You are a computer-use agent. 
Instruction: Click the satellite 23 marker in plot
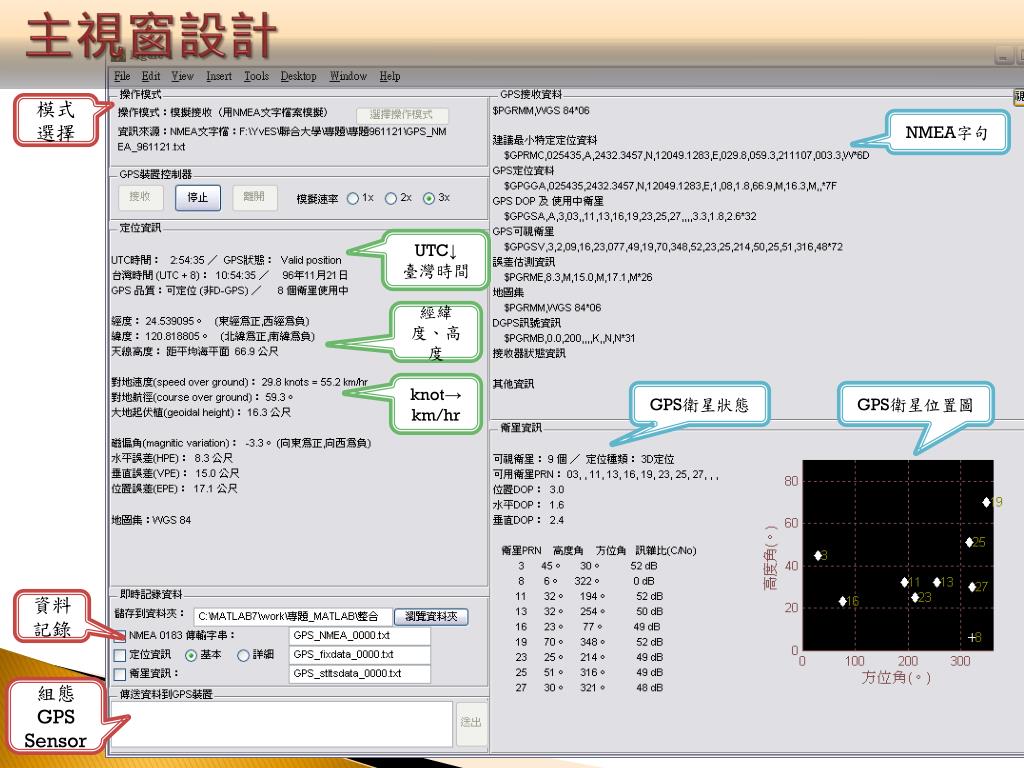(x=916, y=598)
